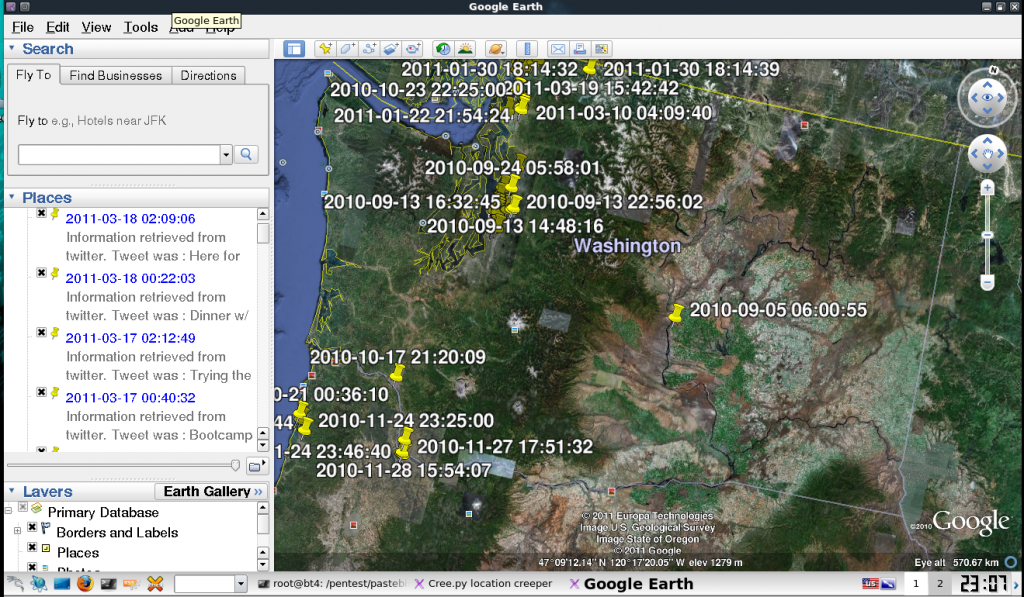Open the terminal launcher in taskbar
1024x597 pixels.
pos(108,583)
